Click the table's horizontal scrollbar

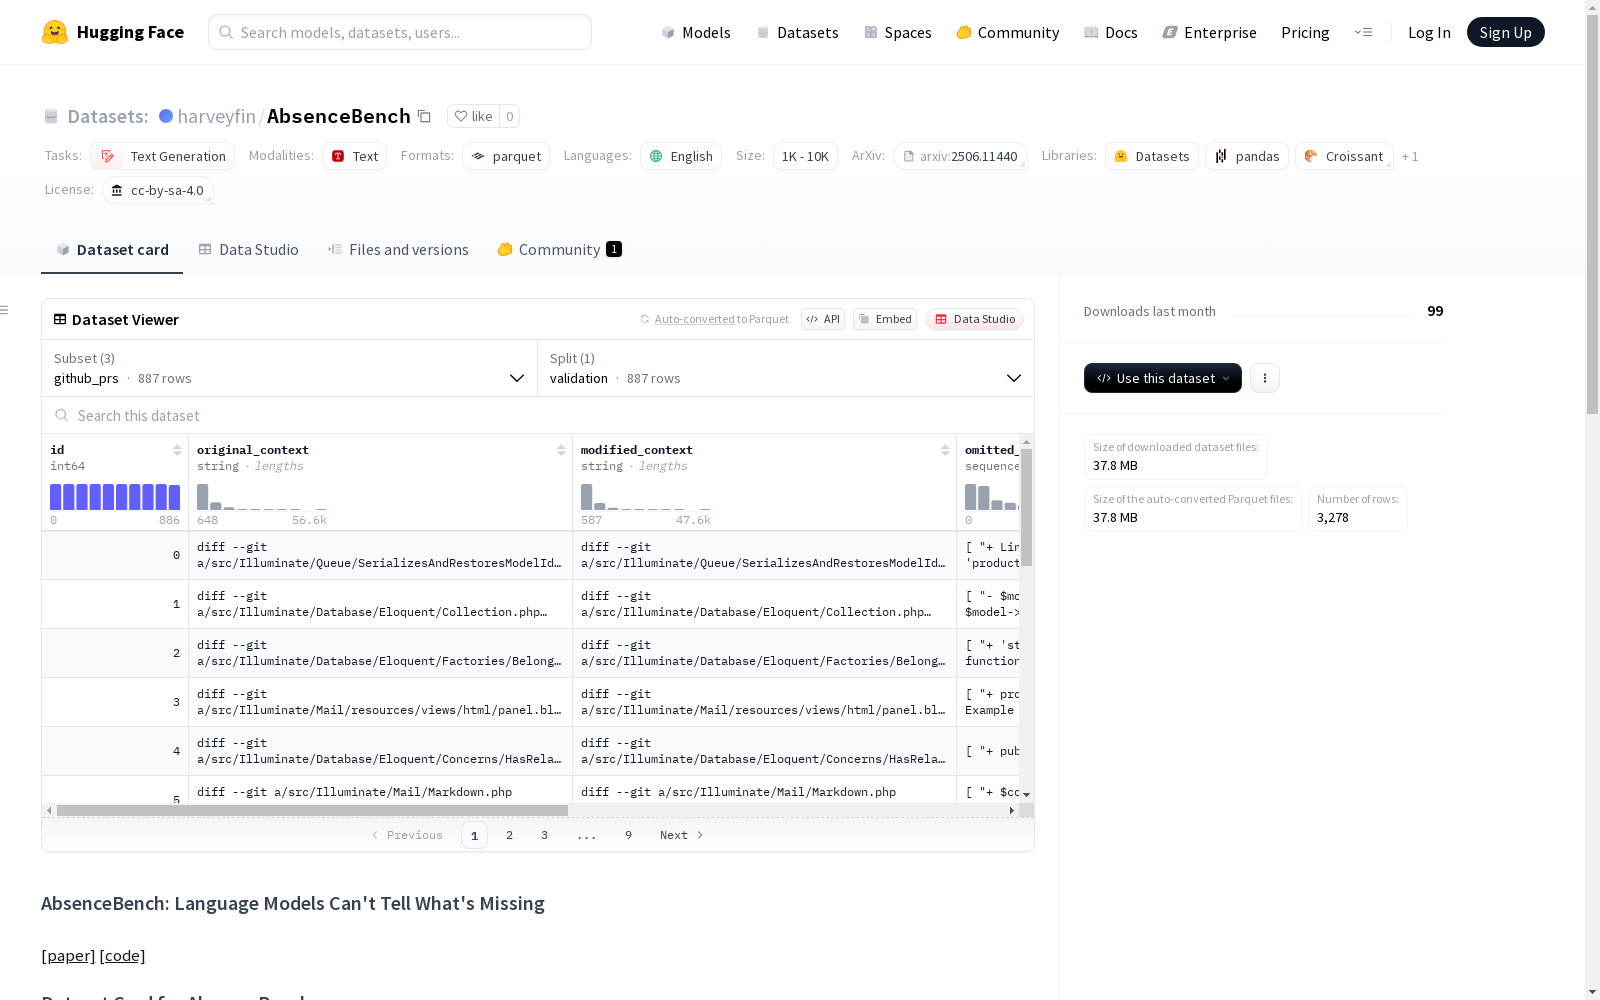pyautogui.click(x=312, y=810)
